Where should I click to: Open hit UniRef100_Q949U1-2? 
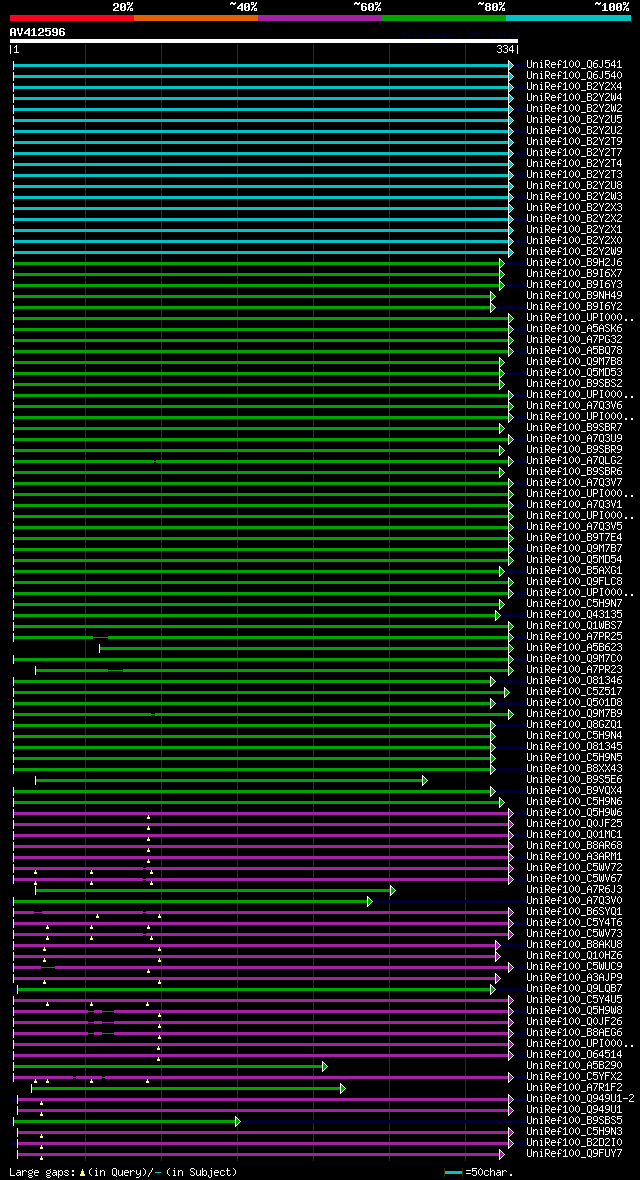[x=581, y=1099]
